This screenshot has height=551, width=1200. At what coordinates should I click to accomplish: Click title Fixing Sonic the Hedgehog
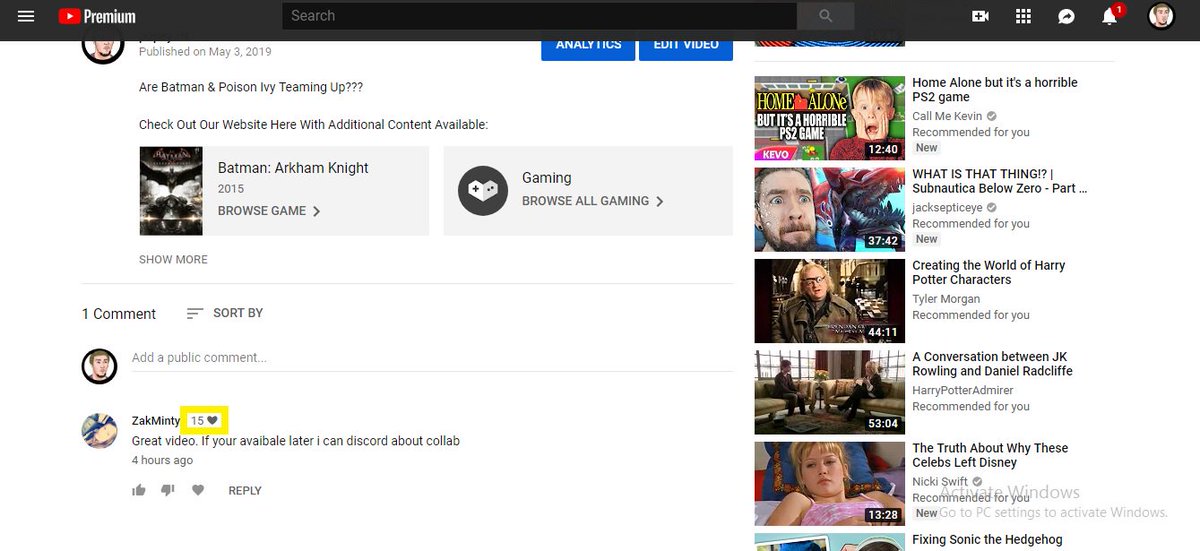987,540
